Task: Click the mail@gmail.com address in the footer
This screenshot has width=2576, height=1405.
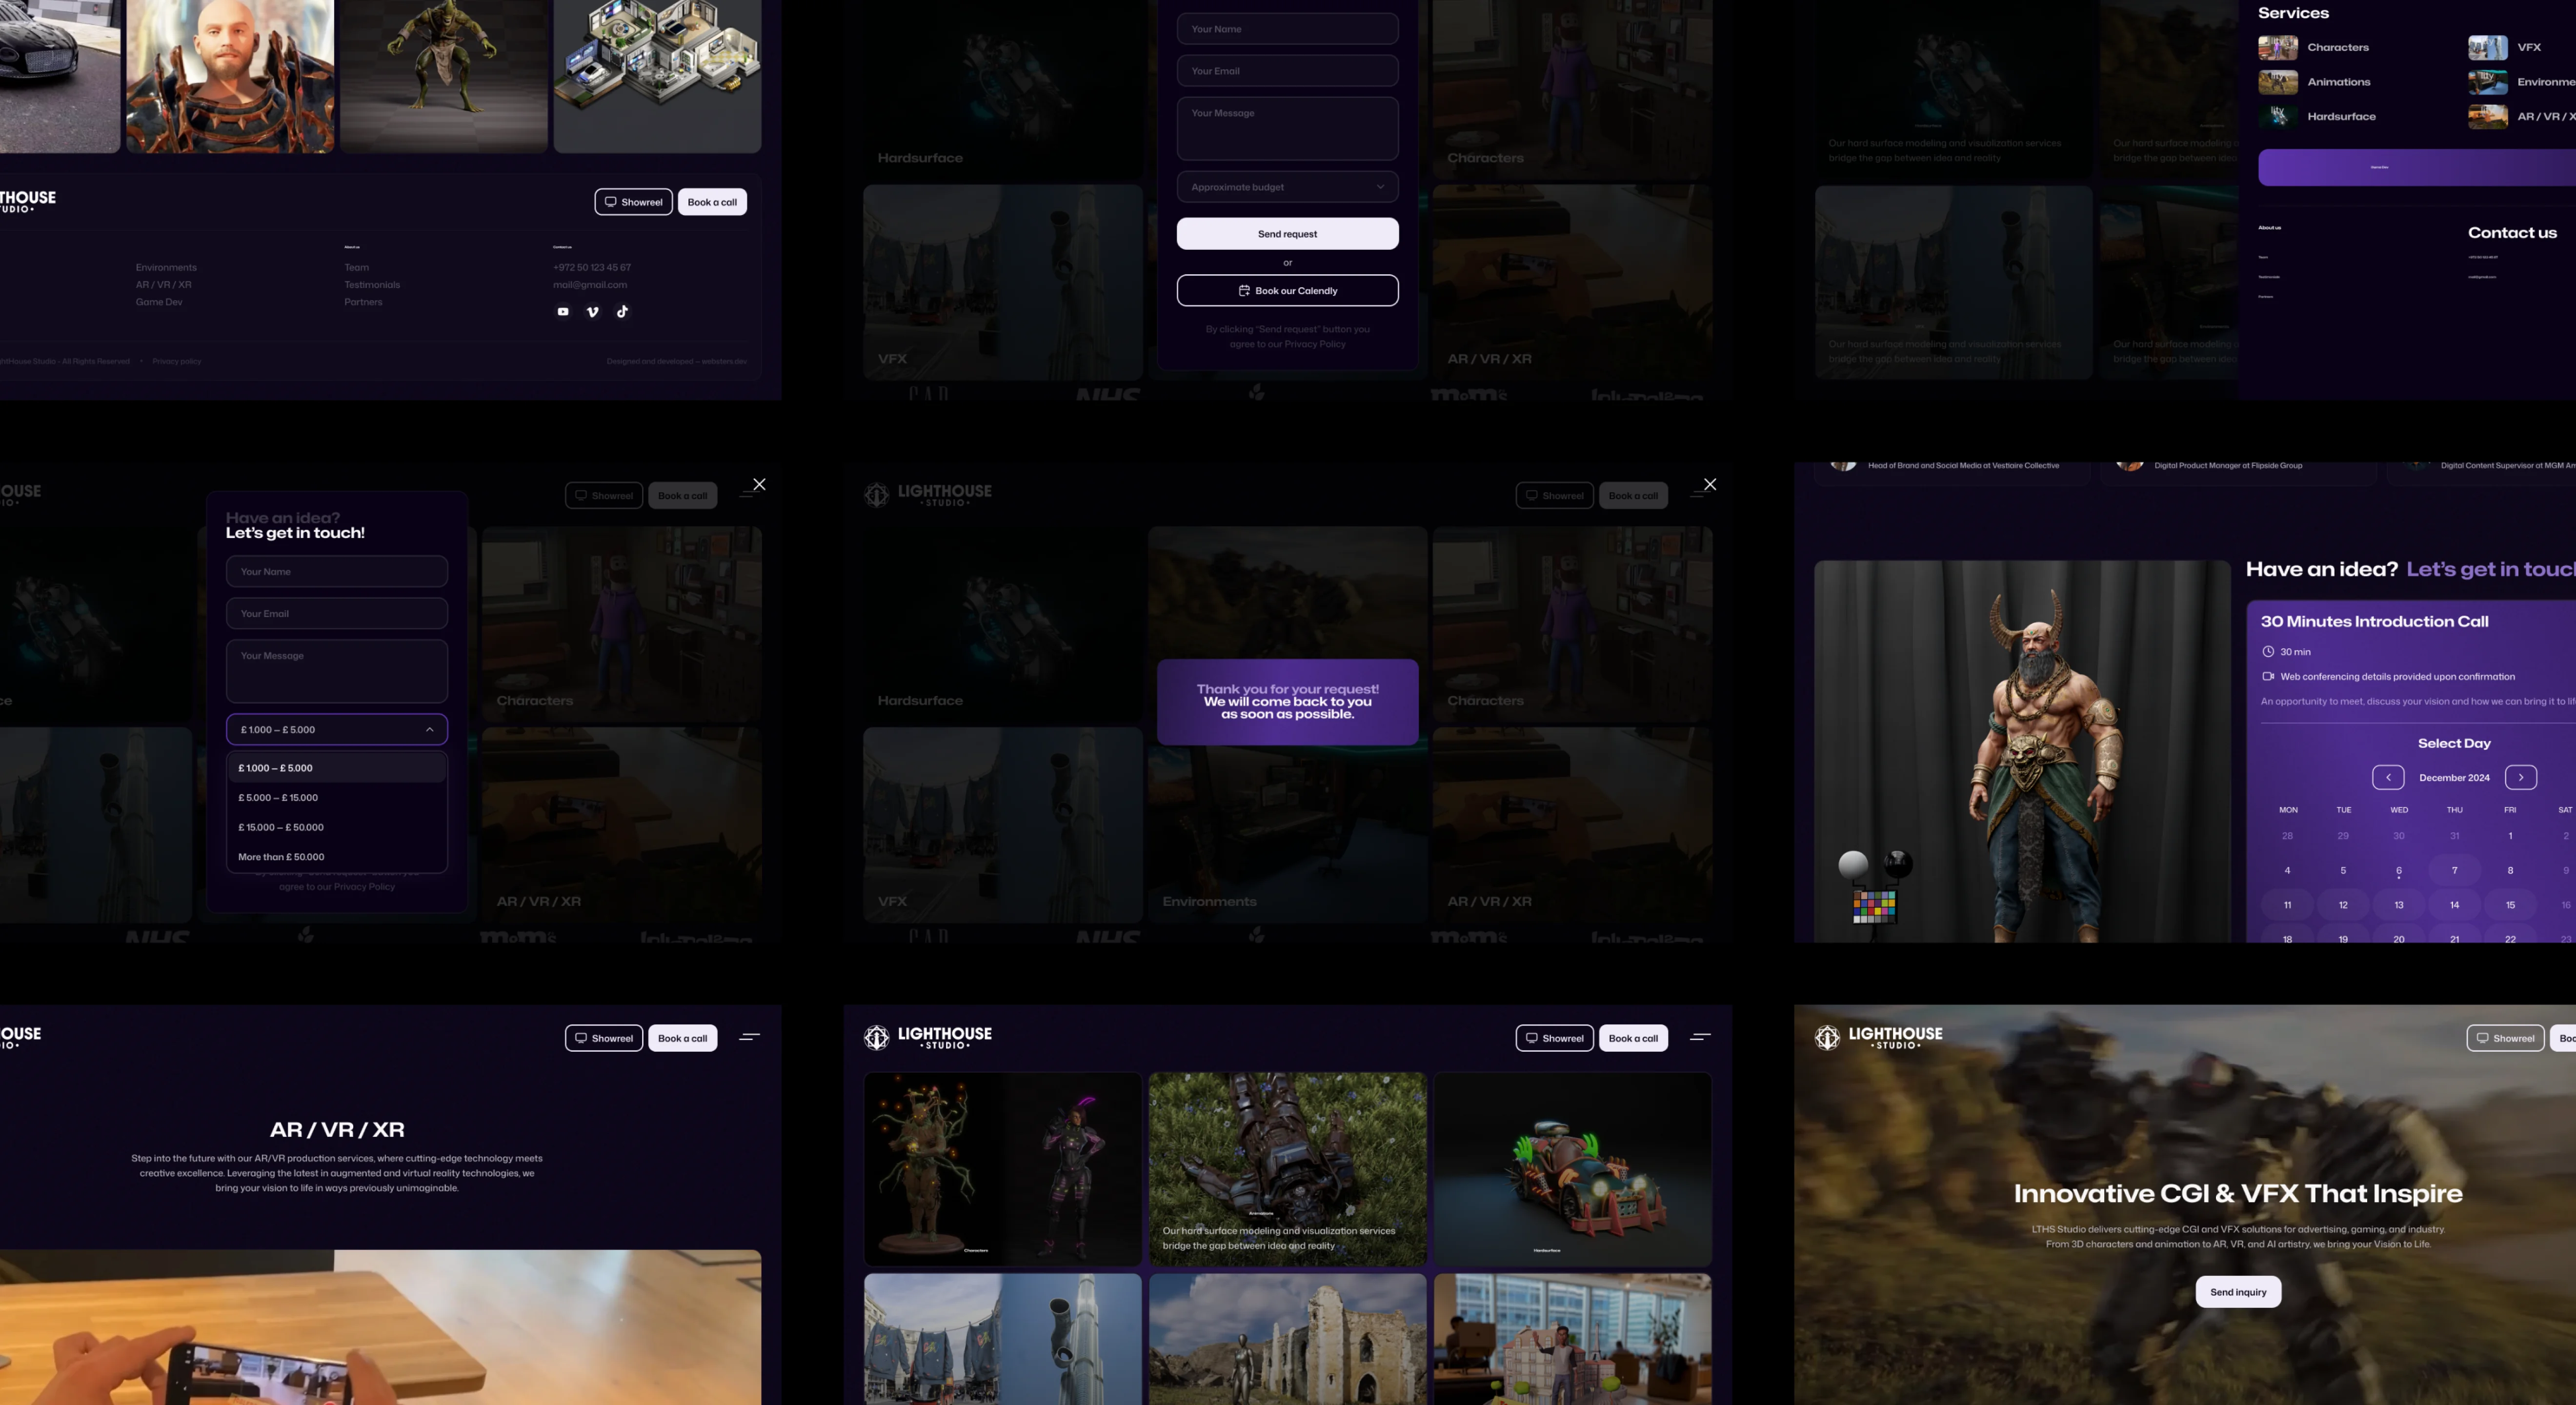Action: coord(590,285)
